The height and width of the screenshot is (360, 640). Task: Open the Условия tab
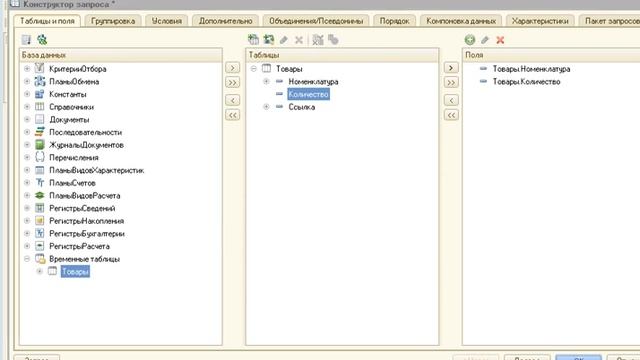pyautogui.click(x=167, y=21)
